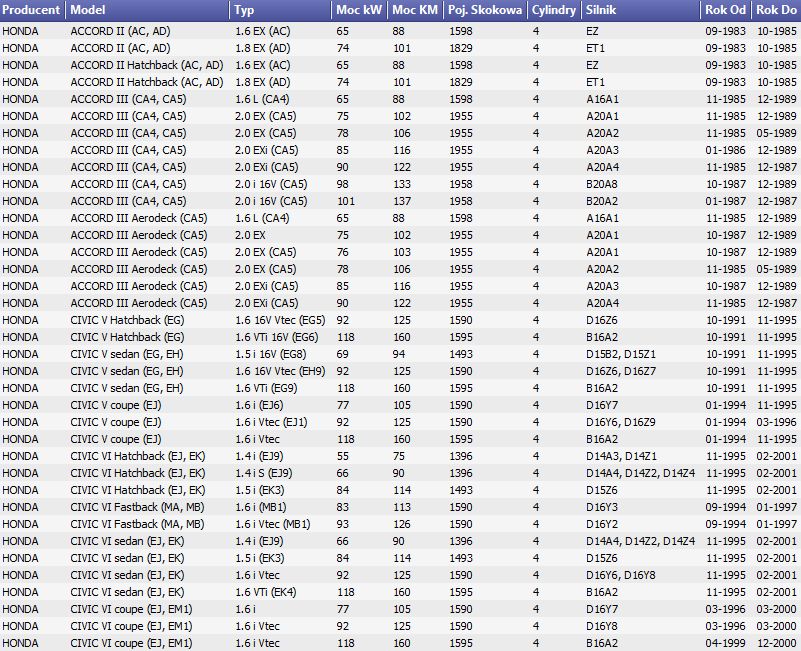Select the ACCORD II Hatchback 1.6 EX (AC) type cell
801x651 pixels.
263,65
